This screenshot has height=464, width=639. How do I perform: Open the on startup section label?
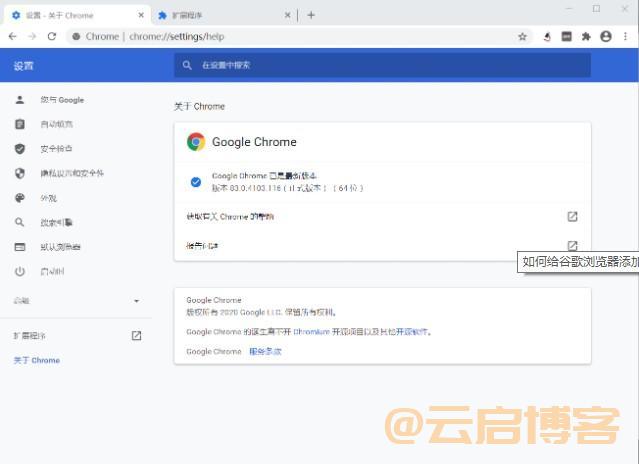[52, 271]
